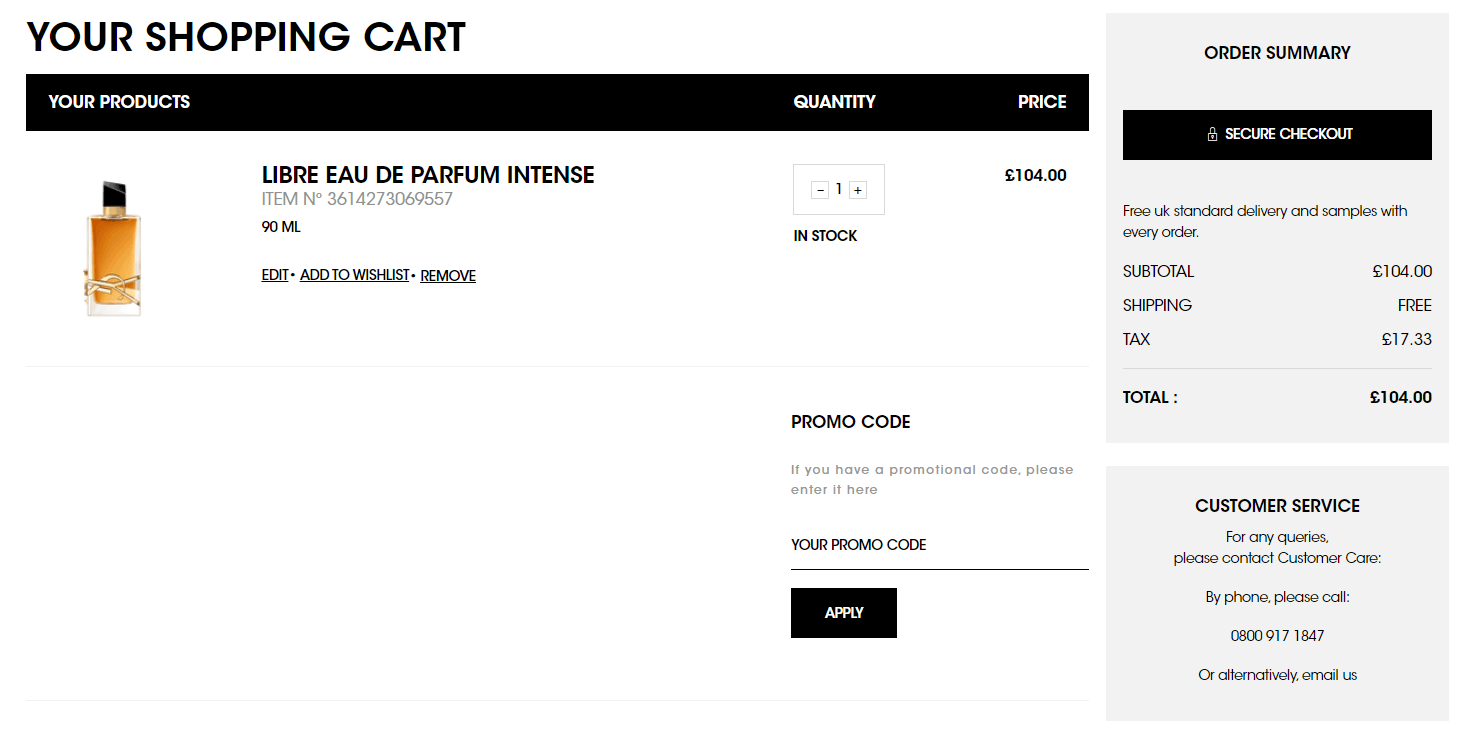This screenshot has height=741, width=1477.
Task: Click the IN STOCK status label
Action: click(824, 235)
